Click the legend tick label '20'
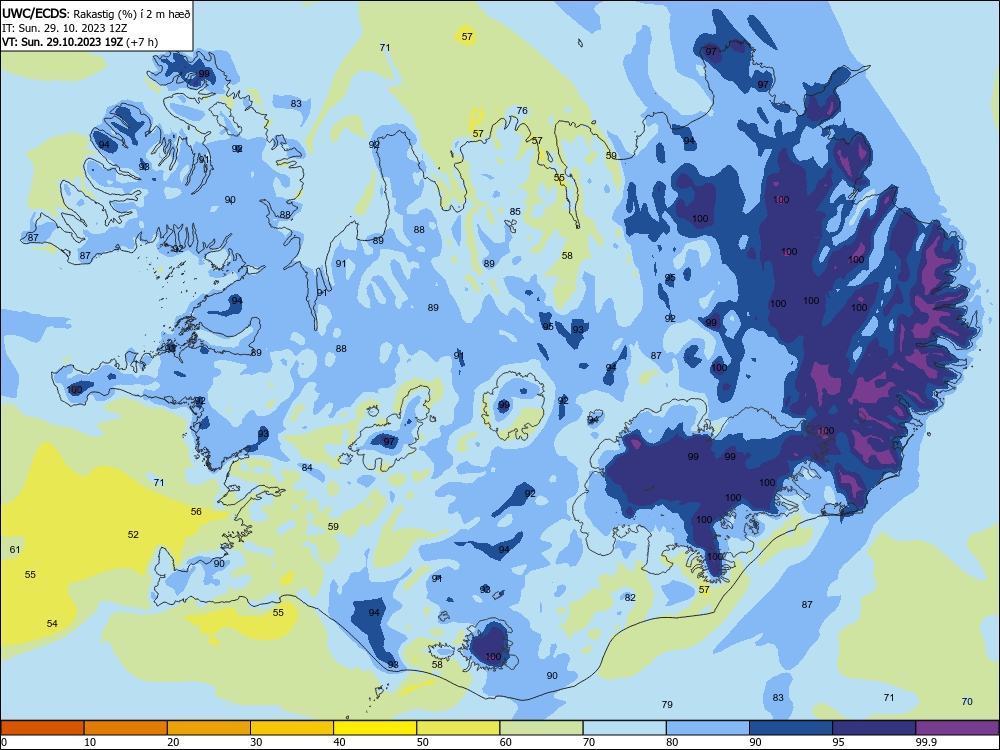 pyautogui.click(x=173, y=742)
